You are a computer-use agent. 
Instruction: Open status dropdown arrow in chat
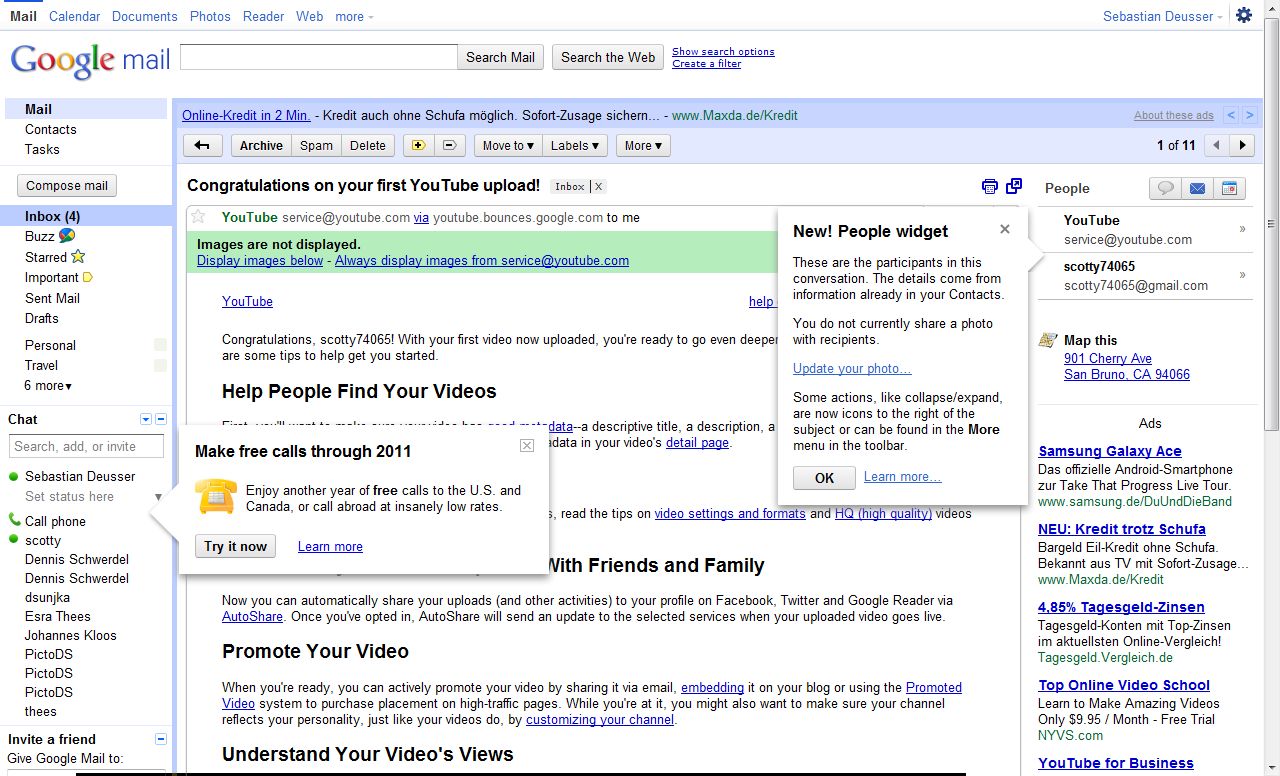(158, 497)
